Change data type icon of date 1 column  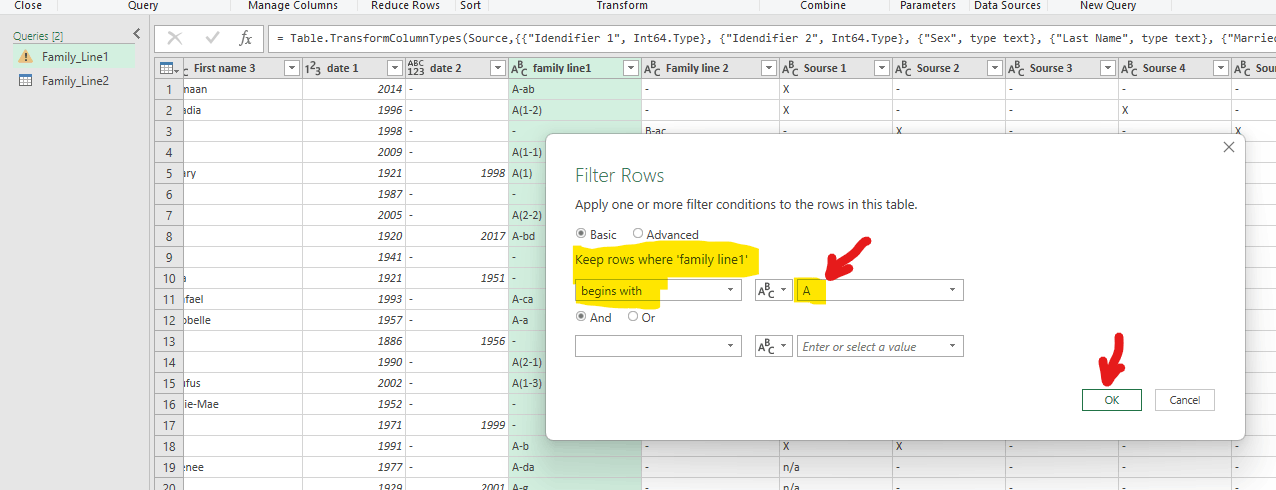point(311,68)
